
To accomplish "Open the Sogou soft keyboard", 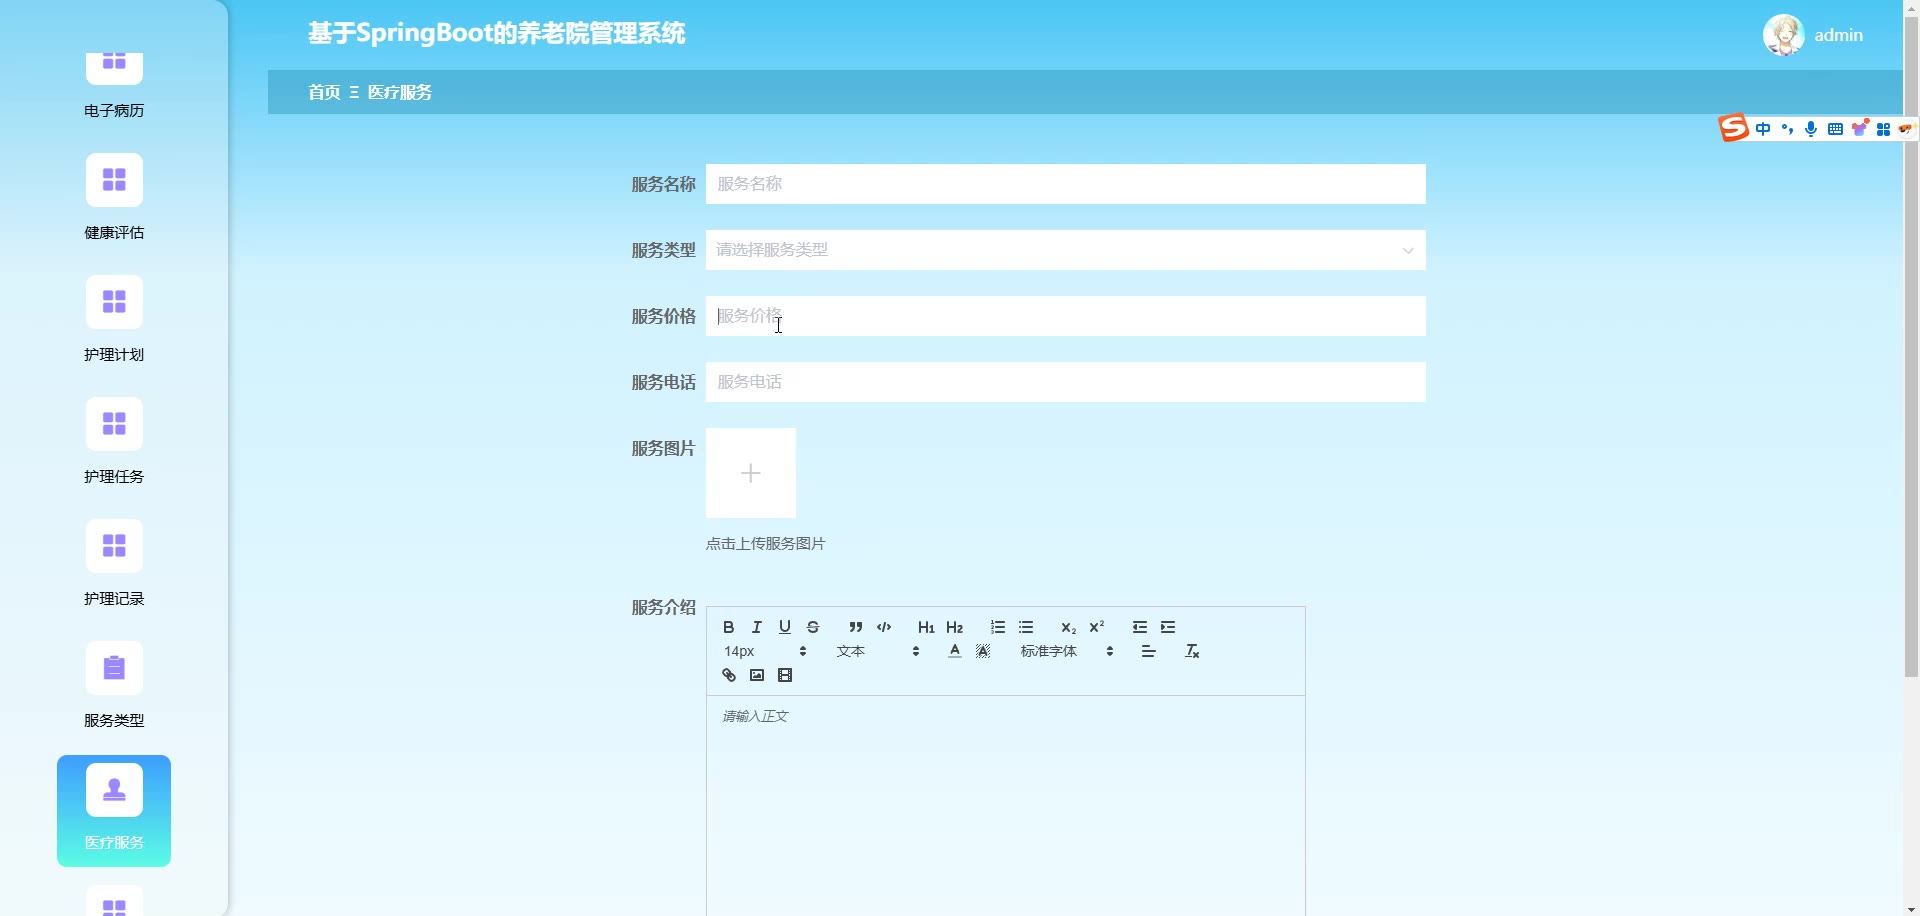I will click(1835, 129).
